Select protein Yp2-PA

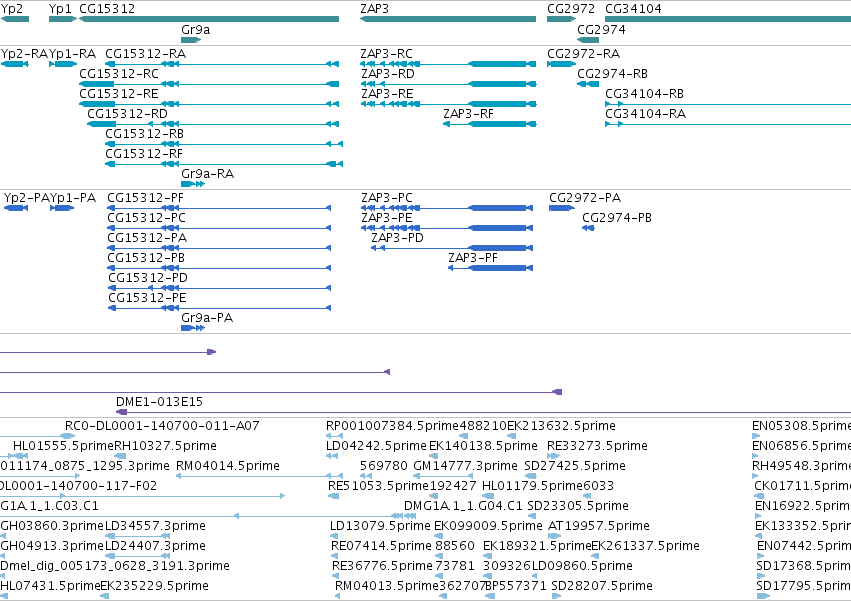click(16, 208)
